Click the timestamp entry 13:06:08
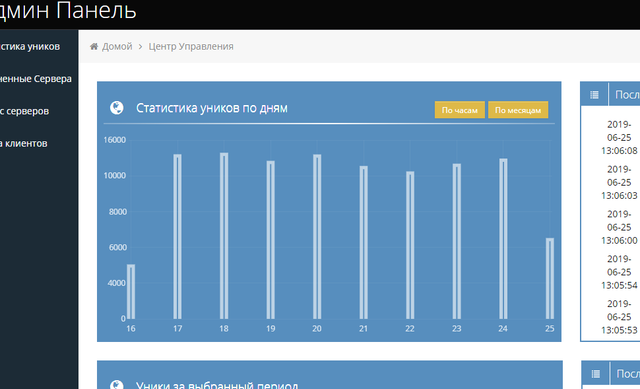The image size is (640, 389). pyautogui.click(x=619, y=138)
